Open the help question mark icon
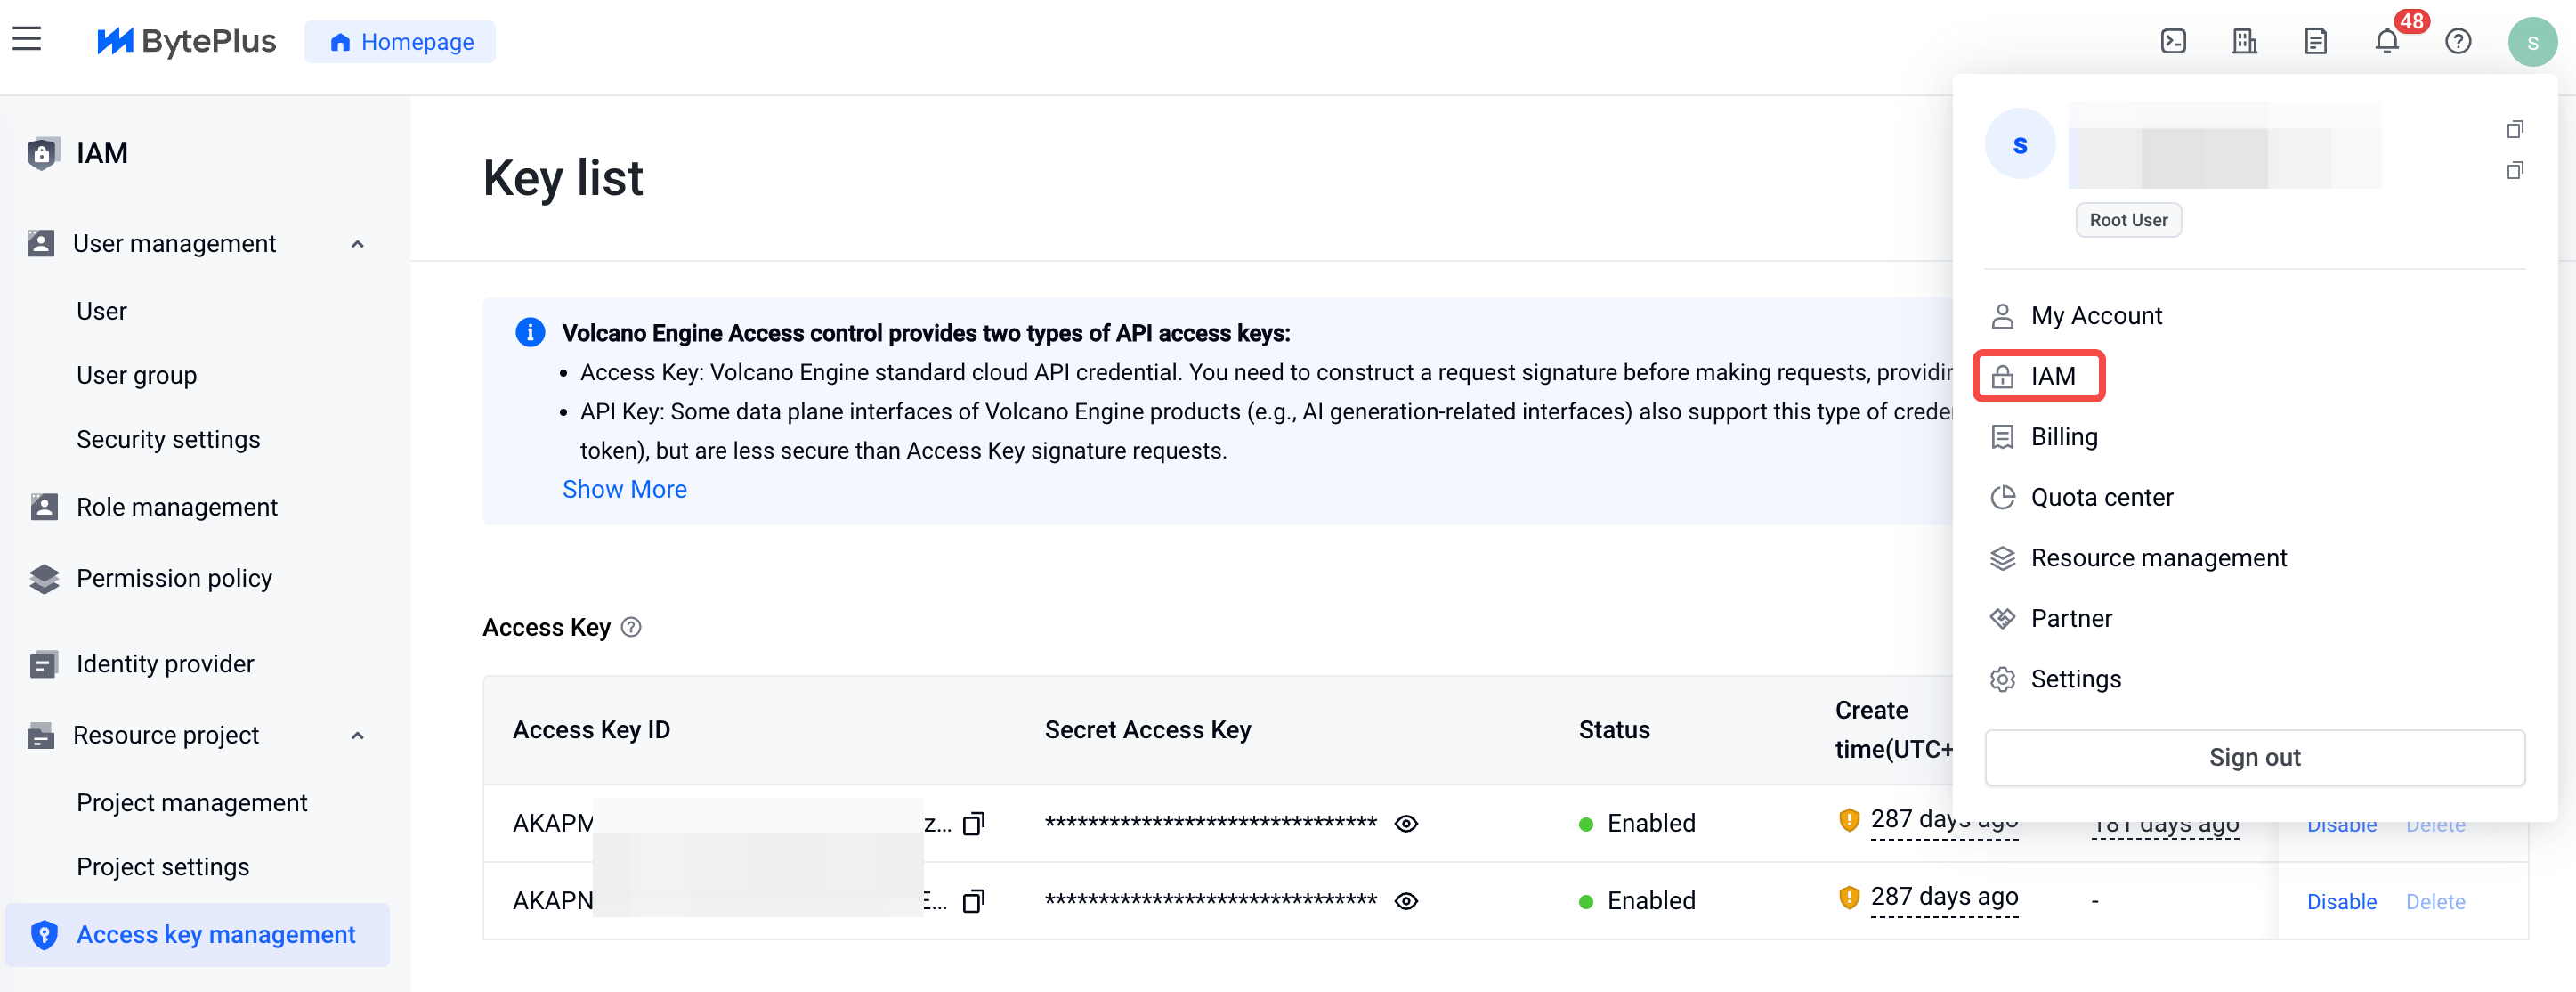This screenshot has width=2576, height=992. [x=2458, y=41]
